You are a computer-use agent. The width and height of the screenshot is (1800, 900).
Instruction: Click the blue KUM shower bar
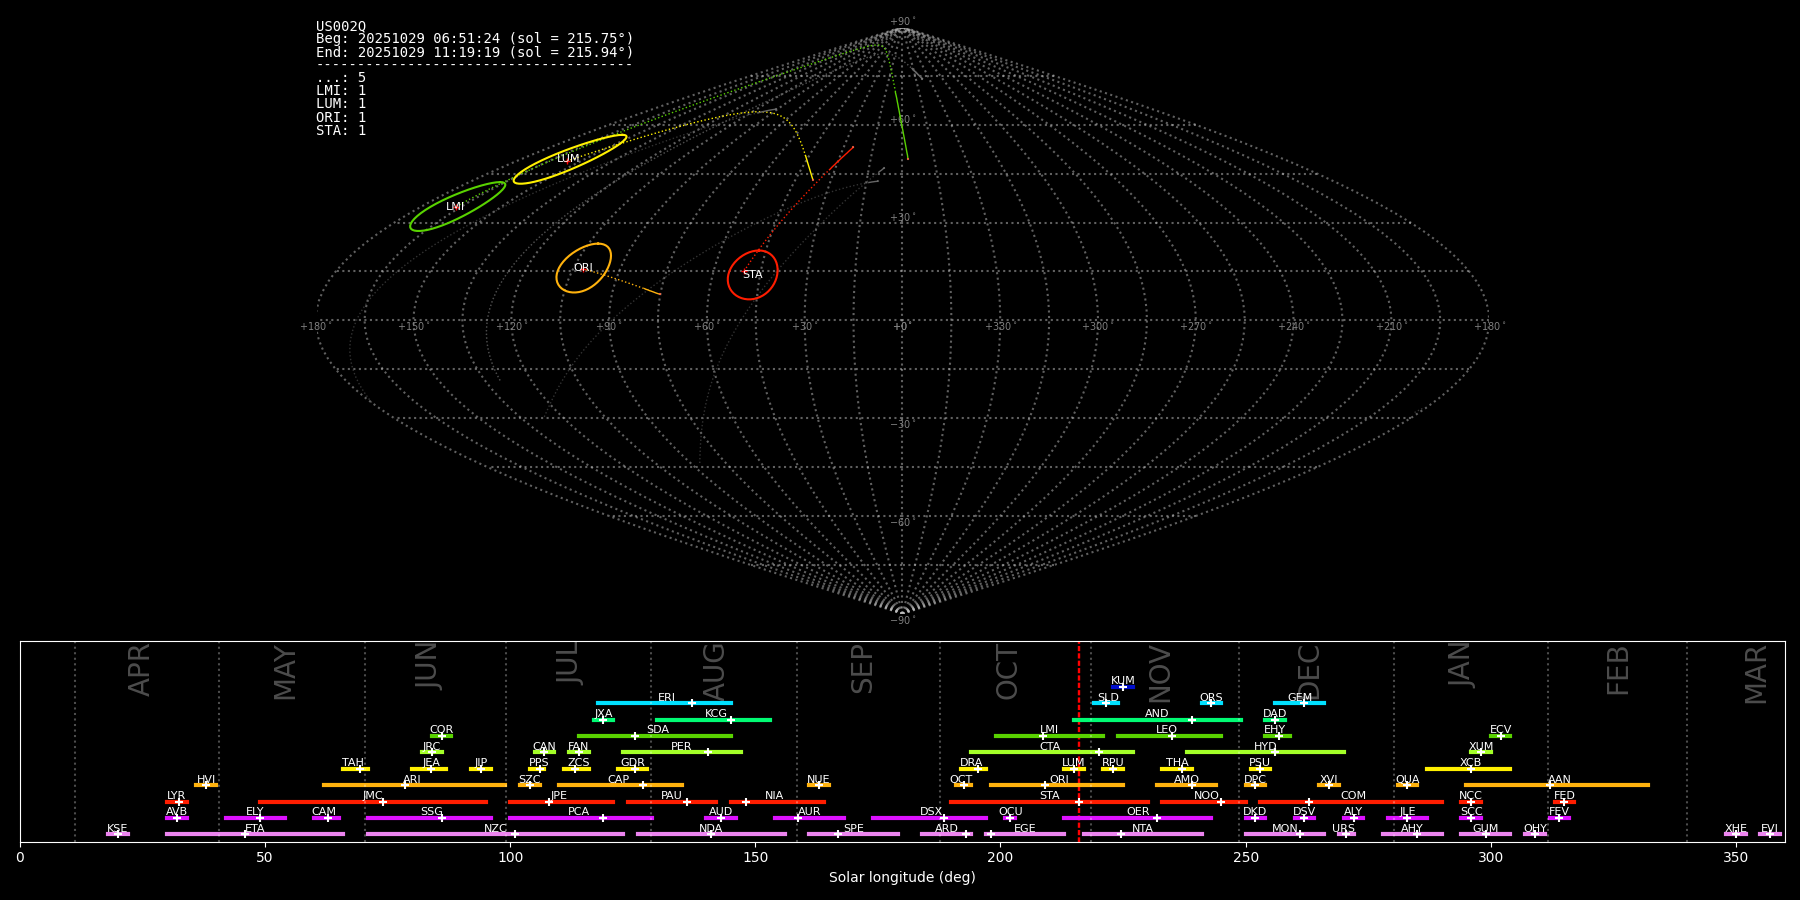[1123, 687]
